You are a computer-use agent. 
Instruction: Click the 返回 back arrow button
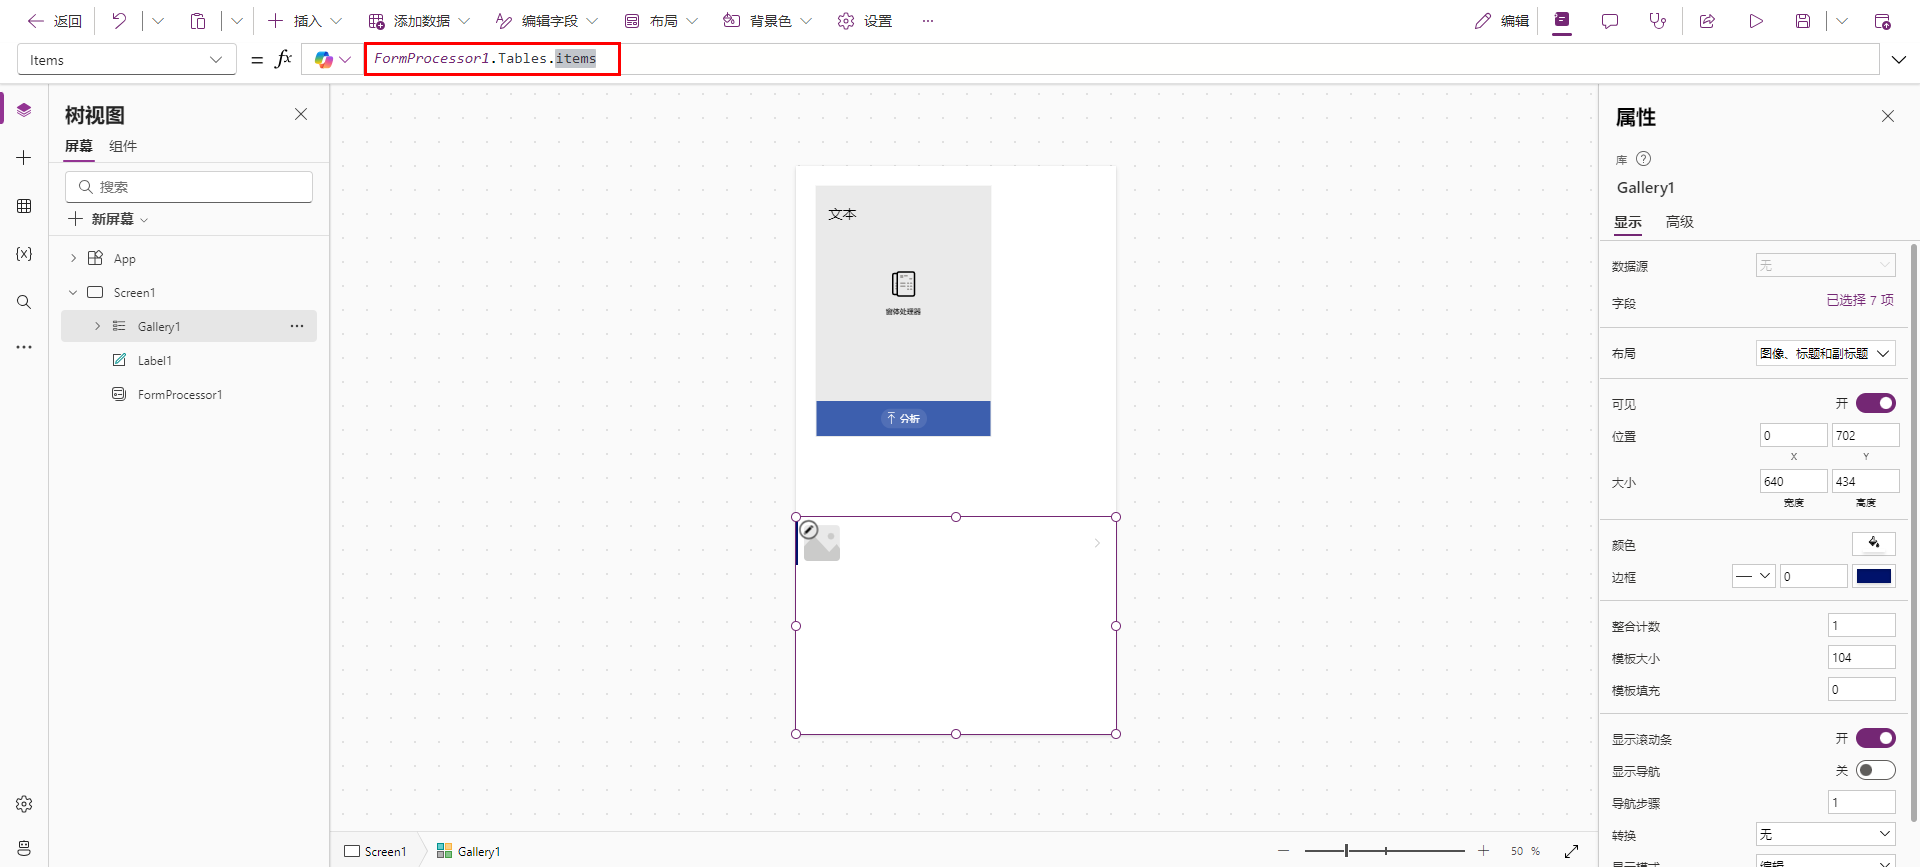pyautogui.click(x=54, y=21)
